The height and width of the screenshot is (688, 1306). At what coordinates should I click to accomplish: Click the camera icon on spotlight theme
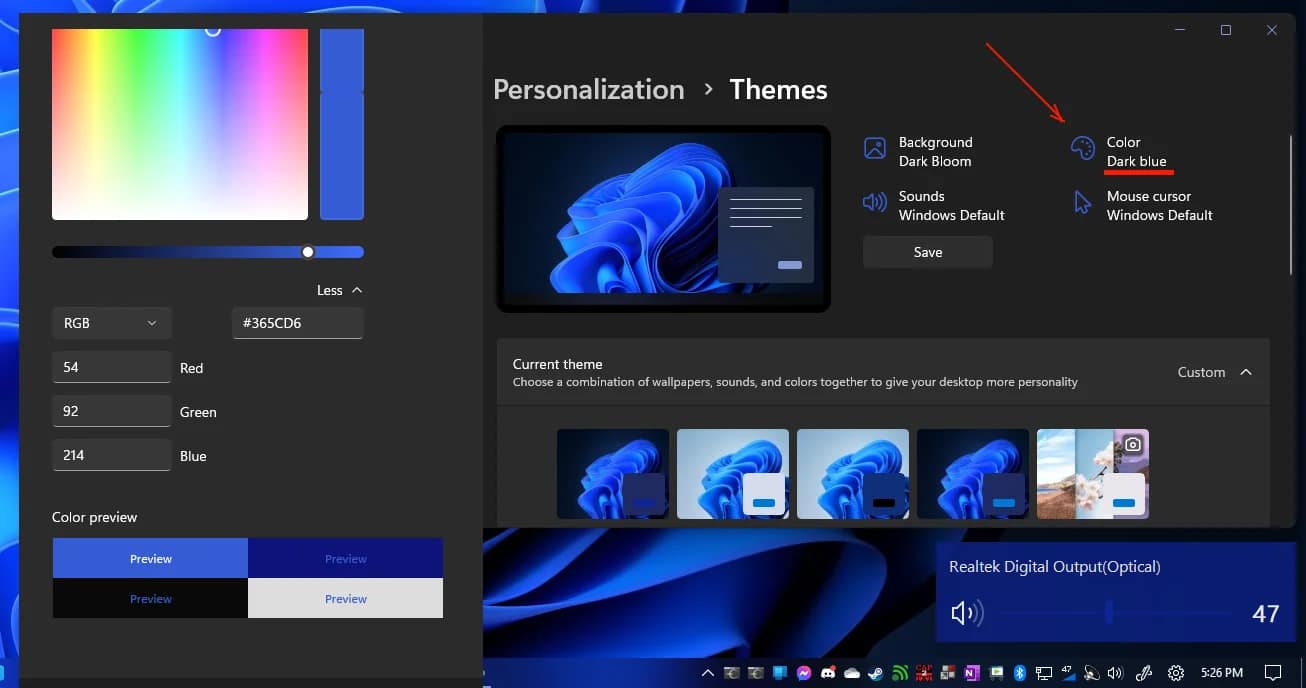click(x=1132, y=444)
